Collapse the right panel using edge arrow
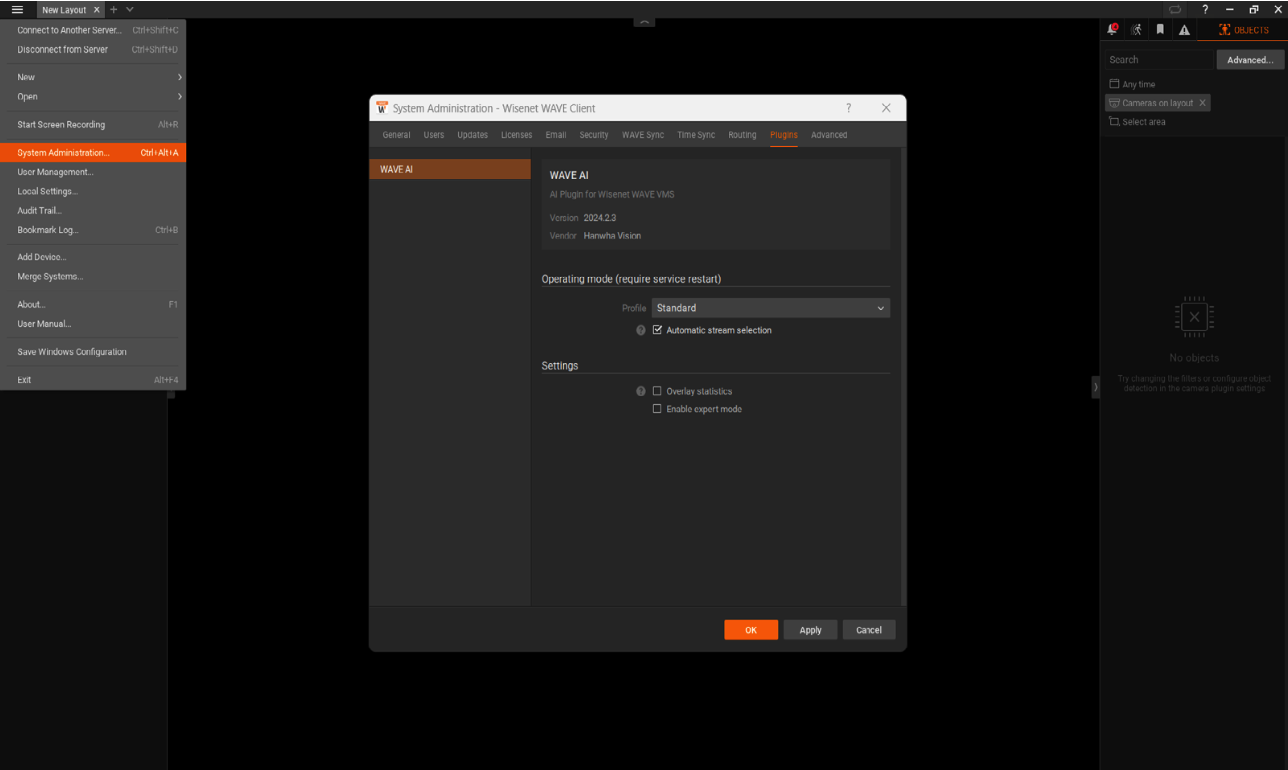 [1095, 386]
